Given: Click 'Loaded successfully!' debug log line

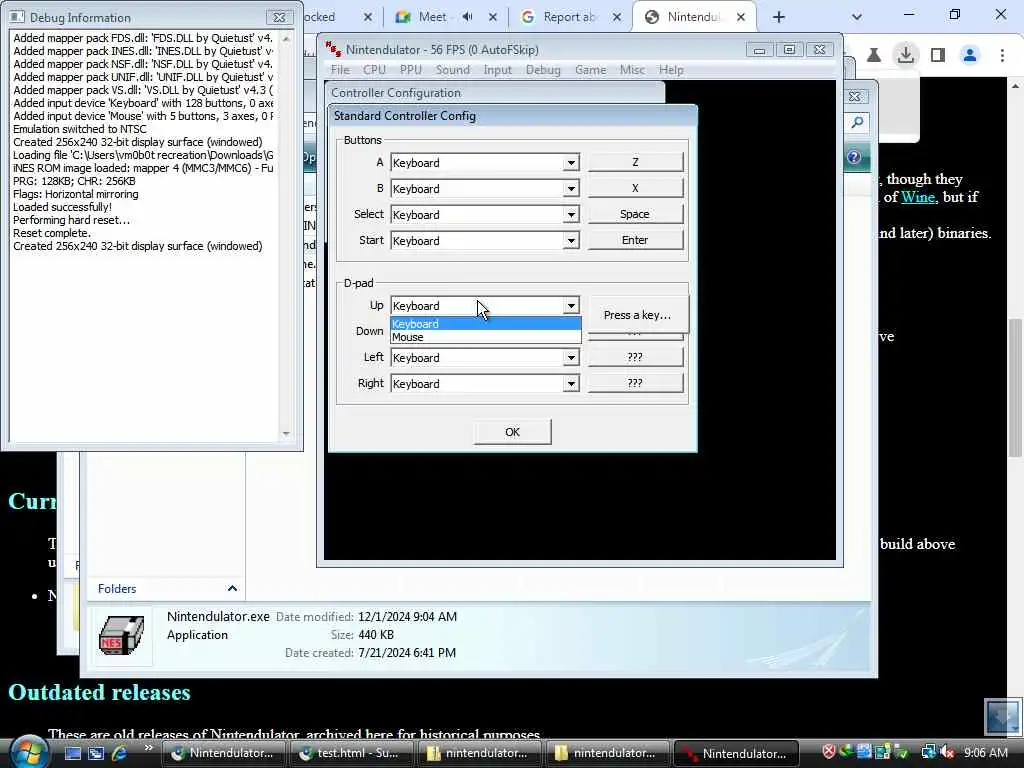Looking at the screenshot, I should pyautogui.click(x=63, y=207).
